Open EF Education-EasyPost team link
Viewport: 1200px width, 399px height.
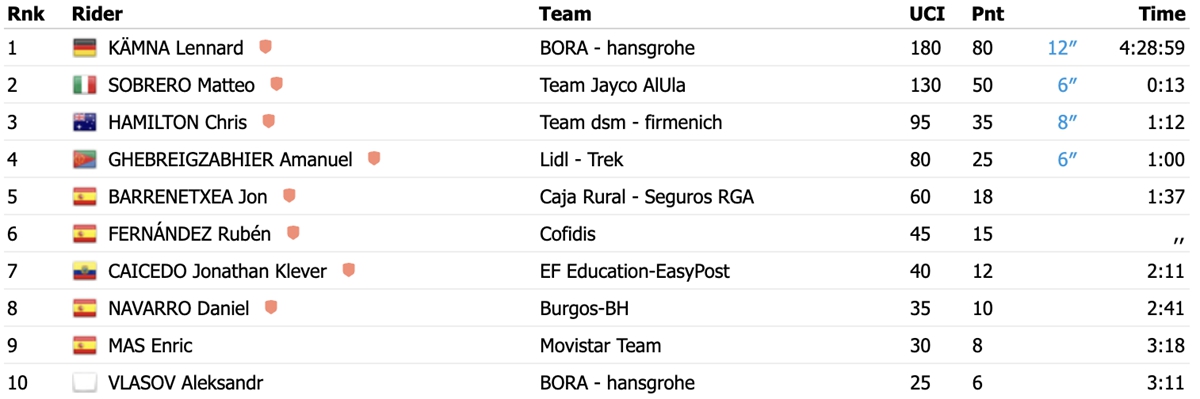[x=634, y=271]
